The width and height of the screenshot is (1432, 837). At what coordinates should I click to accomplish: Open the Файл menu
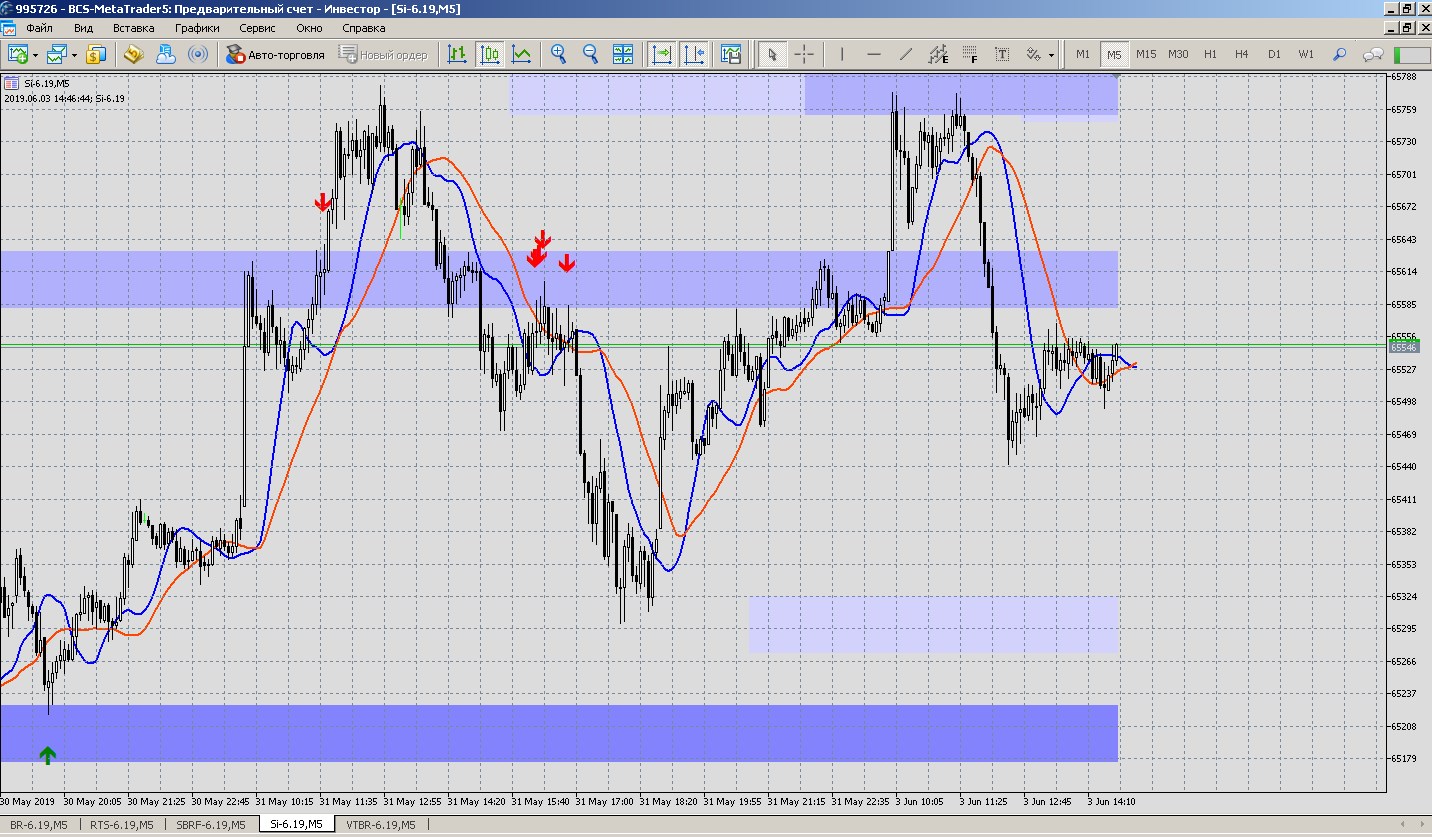tap(40, 28)
